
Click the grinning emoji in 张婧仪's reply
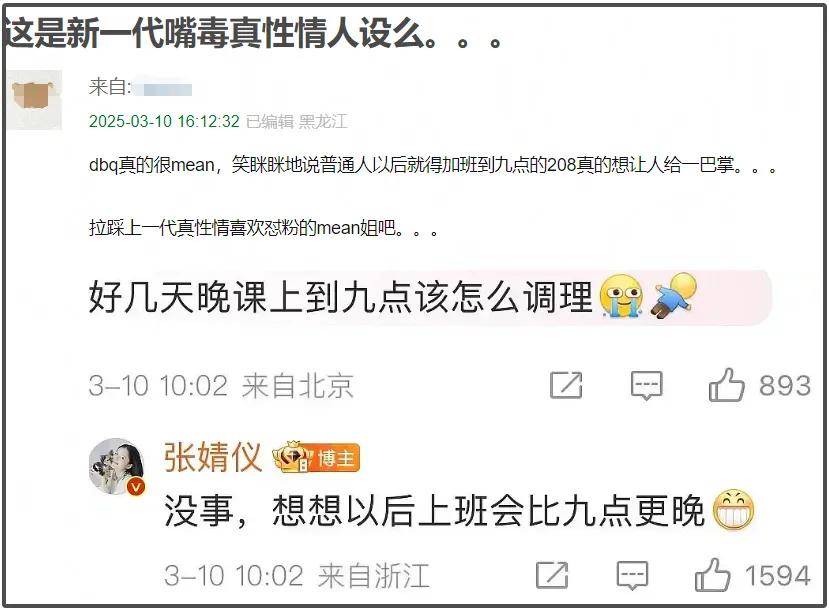click(733, 510)
